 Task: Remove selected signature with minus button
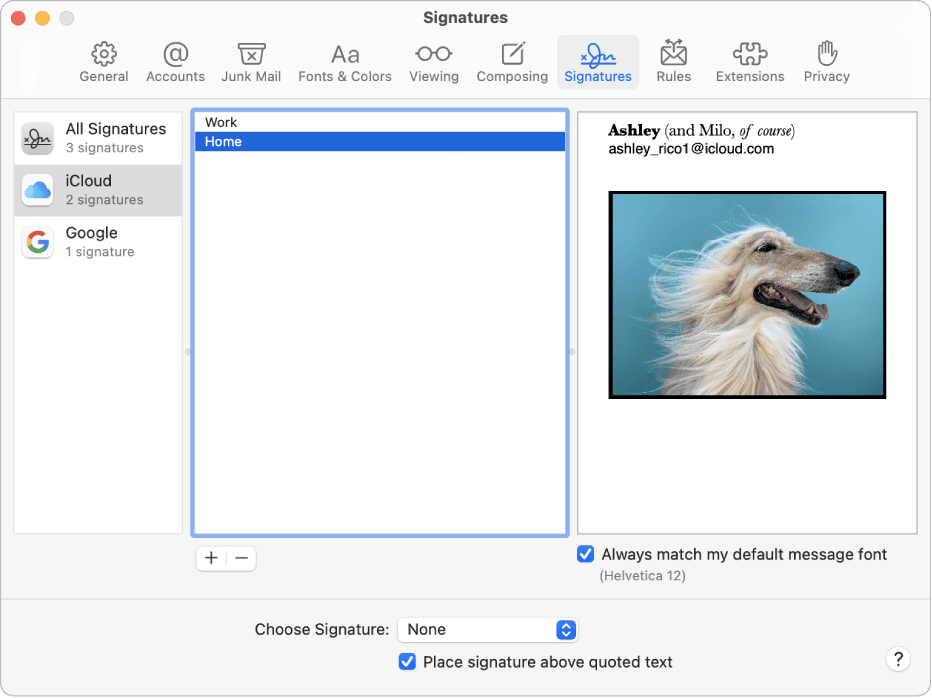240,558
